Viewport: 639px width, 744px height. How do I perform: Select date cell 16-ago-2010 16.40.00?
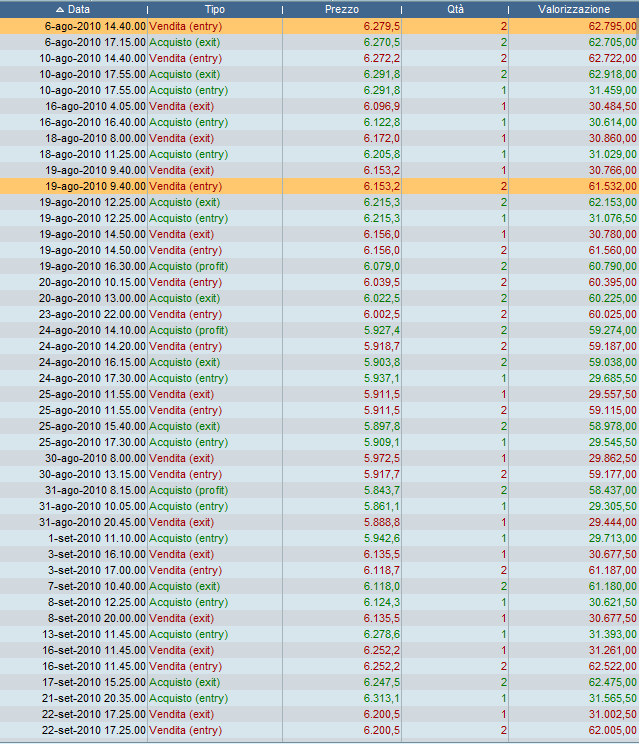pyautogui.click(x=92, y=122)
